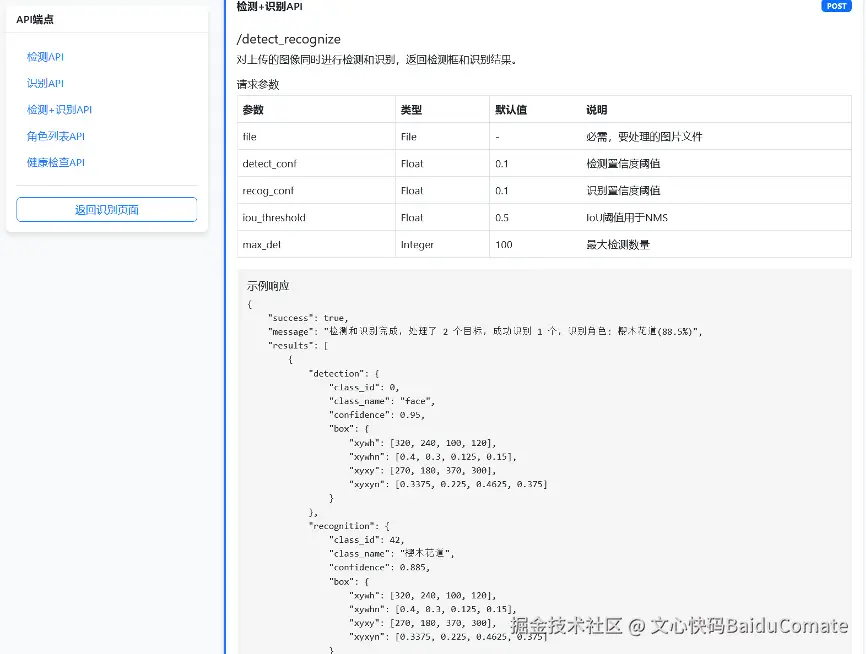Image resolution: width=866 pixels, height=654 pixels.
Task: Click the endpoint description sentence
Action: tap(377, 60)
